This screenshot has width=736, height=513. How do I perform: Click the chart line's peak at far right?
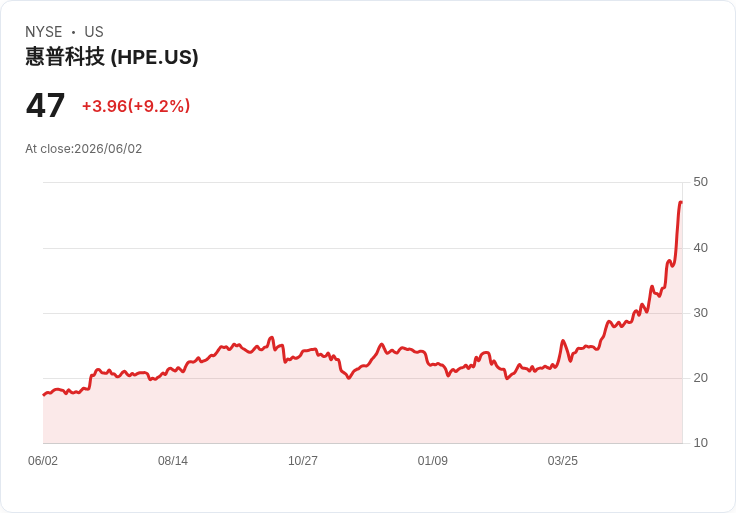(x=681, y=202)
